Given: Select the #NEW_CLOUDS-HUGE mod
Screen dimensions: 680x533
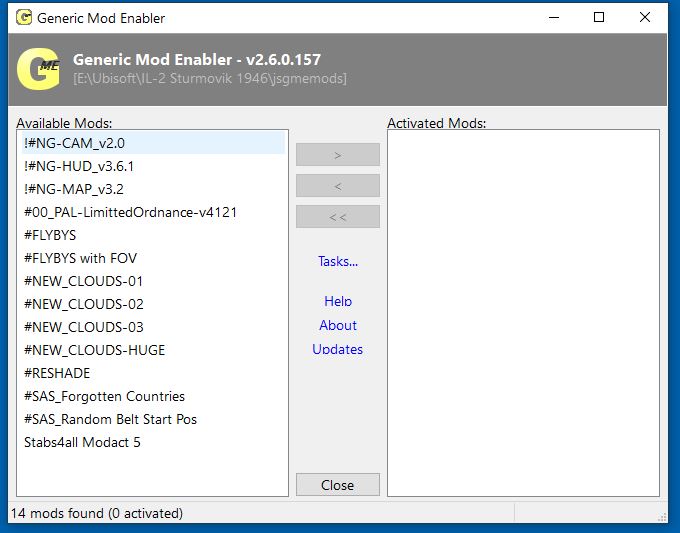Looking at the screenshot, I should coord(153,350).
